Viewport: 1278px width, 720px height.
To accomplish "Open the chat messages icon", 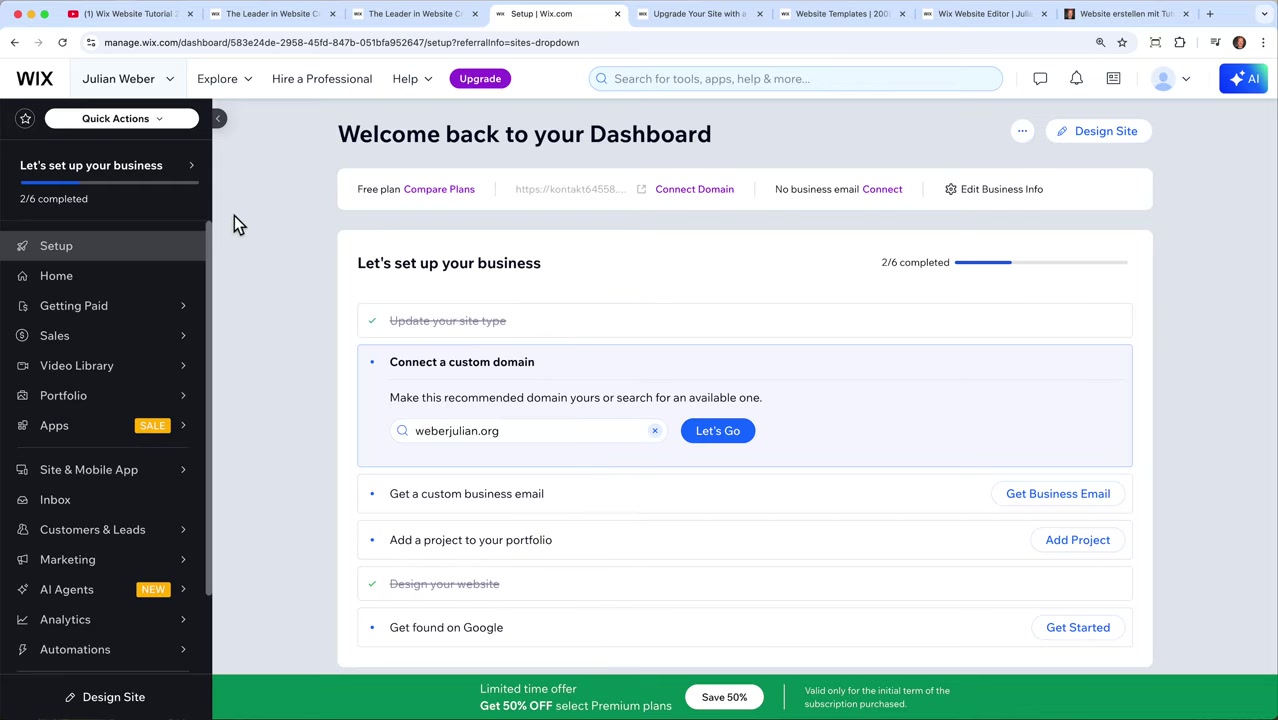I will pyautogui.click(x=1040, y=79).
